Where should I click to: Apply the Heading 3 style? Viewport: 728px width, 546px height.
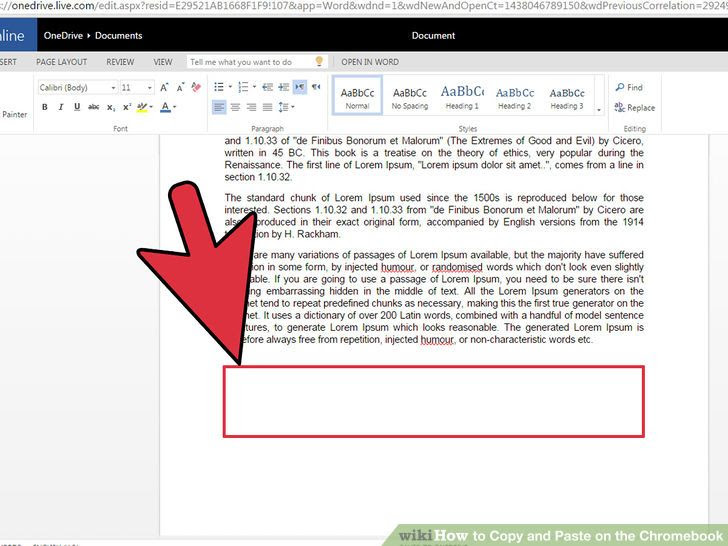567,98
